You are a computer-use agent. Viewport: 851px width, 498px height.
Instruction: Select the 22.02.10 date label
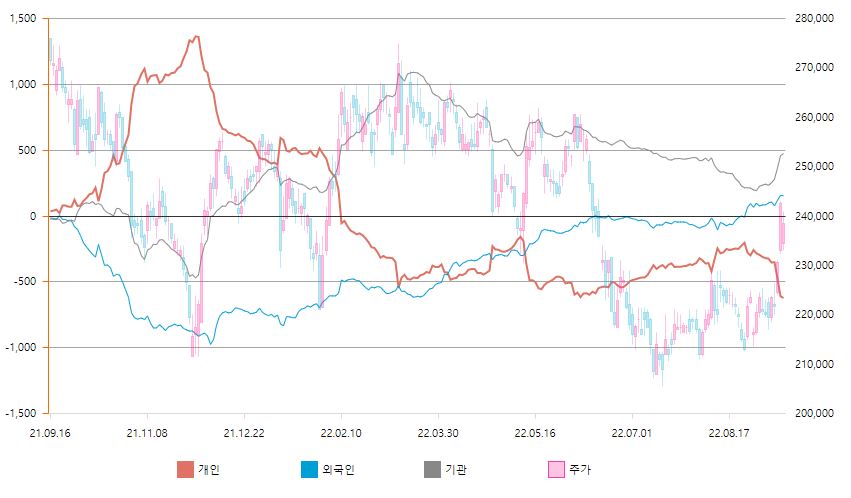click(x=340, y=433)
